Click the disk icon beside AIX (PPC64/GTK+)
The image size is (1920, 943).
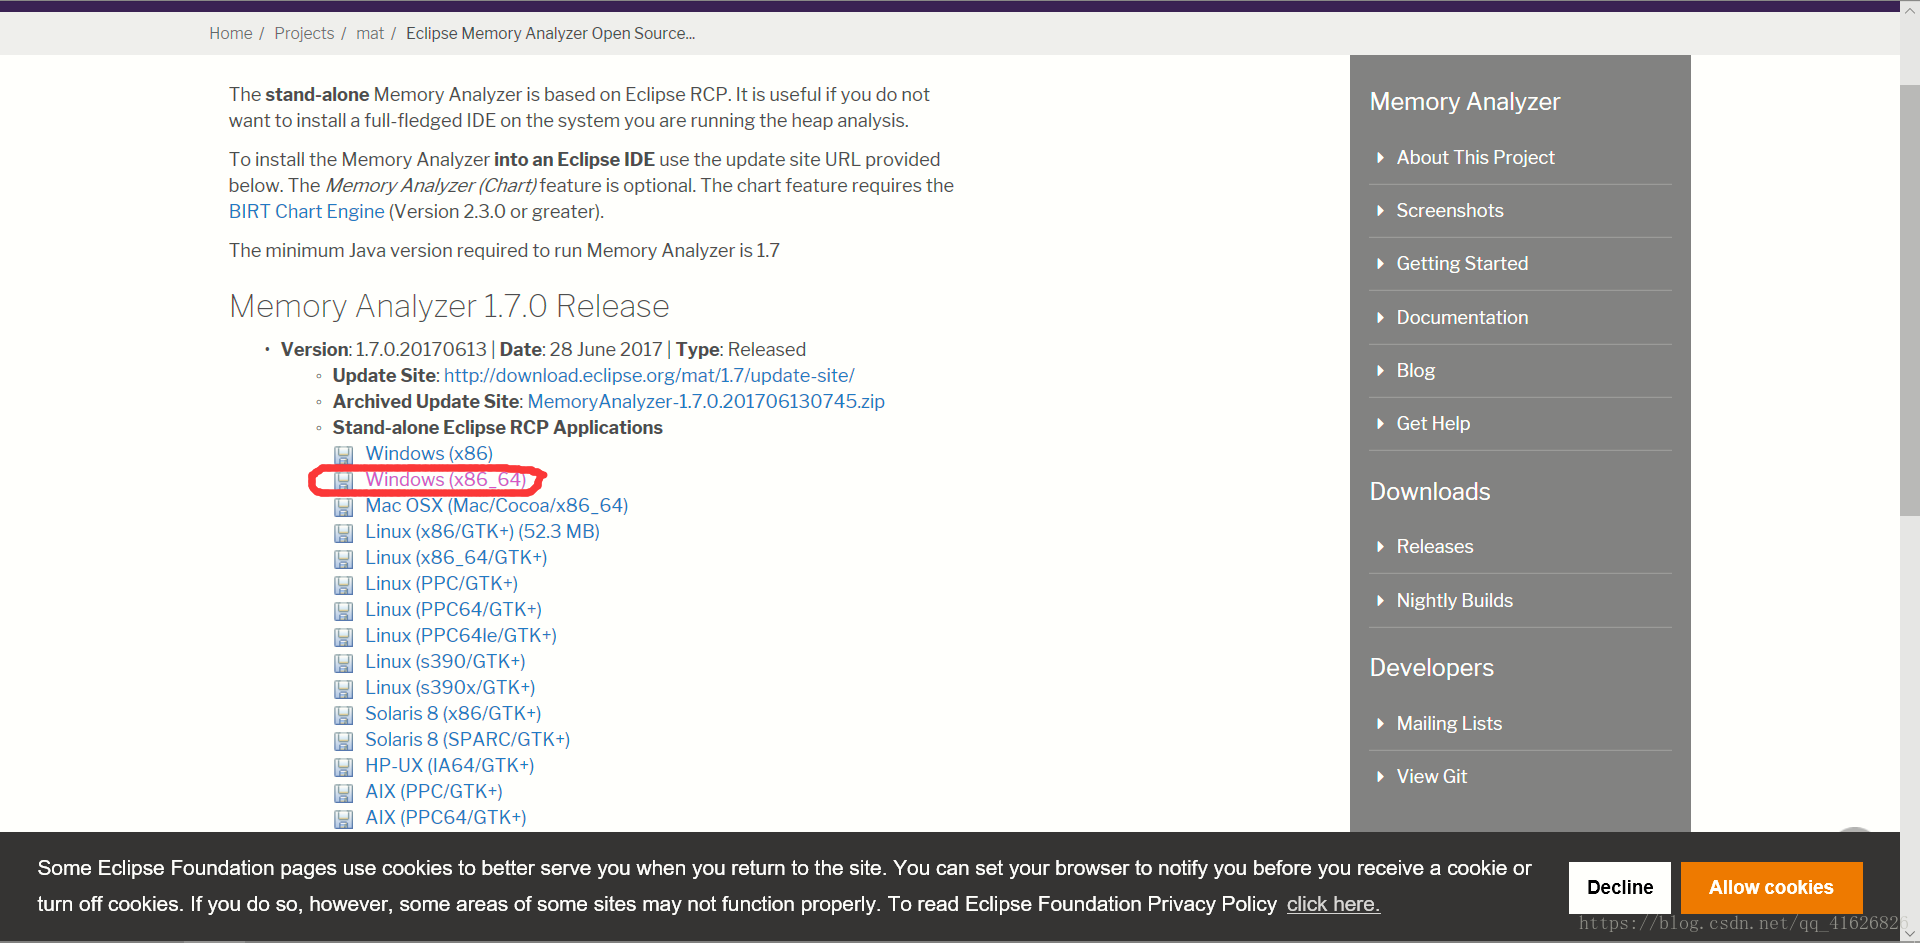pos(343,819)
